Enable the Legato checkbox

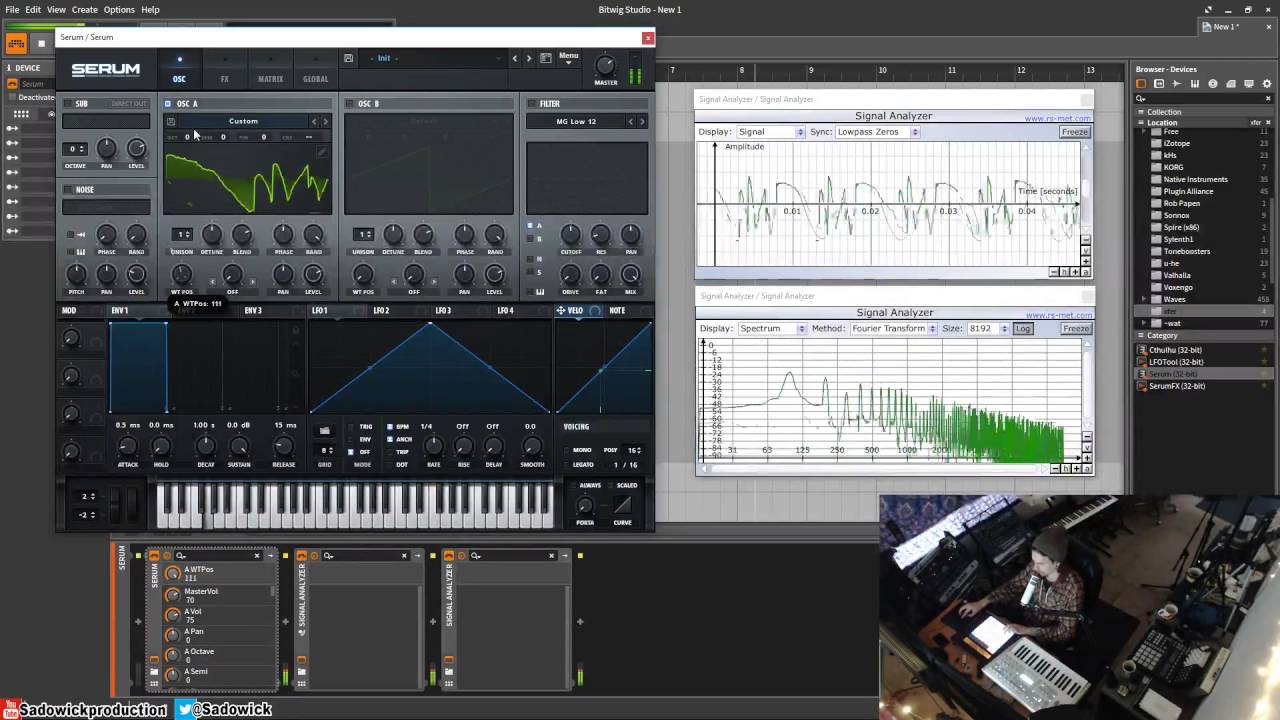point(565,464)
